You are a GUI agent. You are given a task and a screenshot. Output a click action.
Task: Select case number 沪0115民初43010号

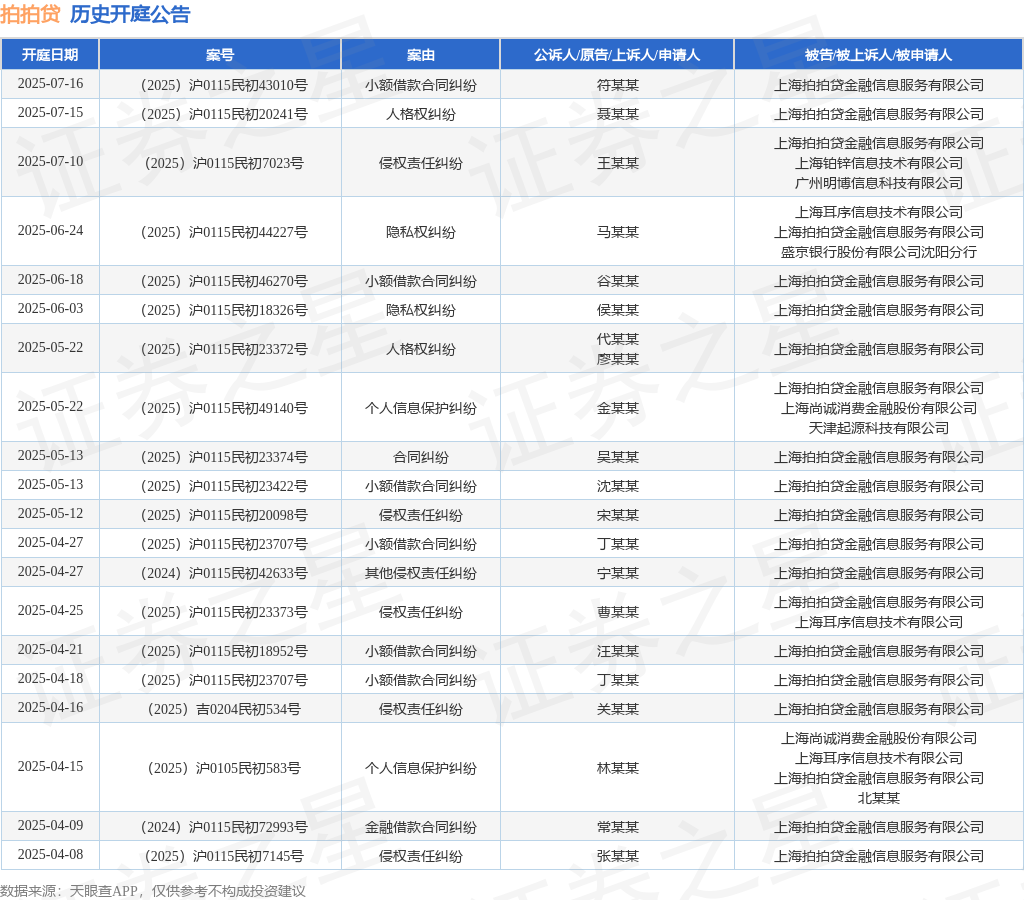[x=224, y=85]
